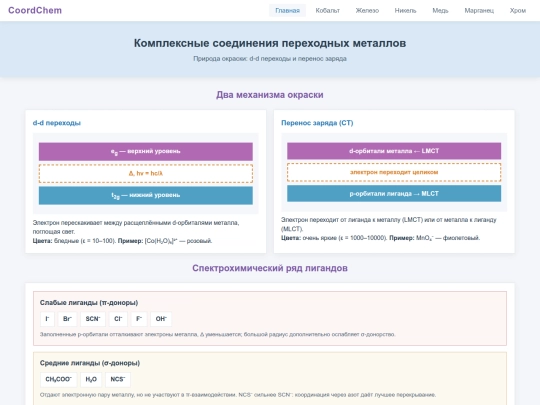Click the Отдают электронную пару description line
540x405 pixels.
pyautogui.click(x=238, y=395)
